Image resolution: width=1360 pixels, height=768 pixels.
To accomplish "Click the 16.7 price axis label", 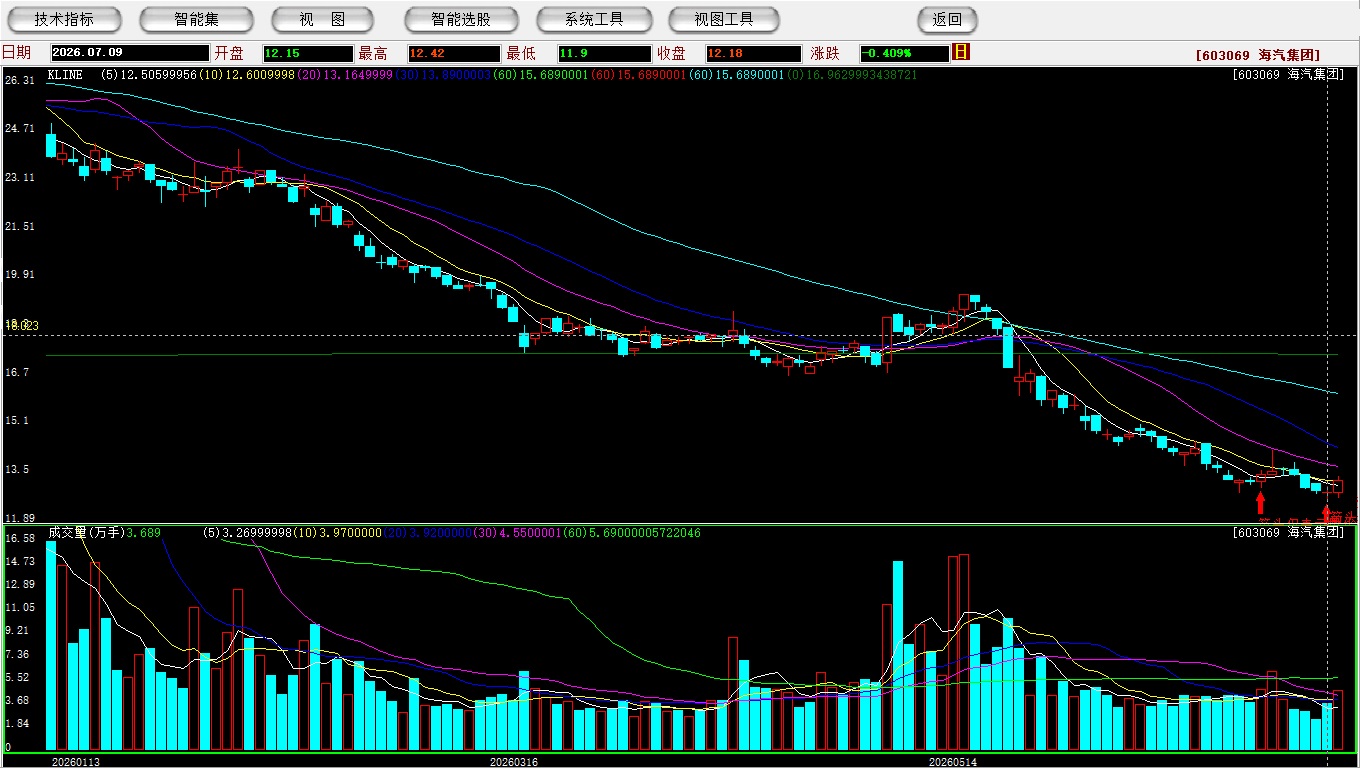I will 17,372.
